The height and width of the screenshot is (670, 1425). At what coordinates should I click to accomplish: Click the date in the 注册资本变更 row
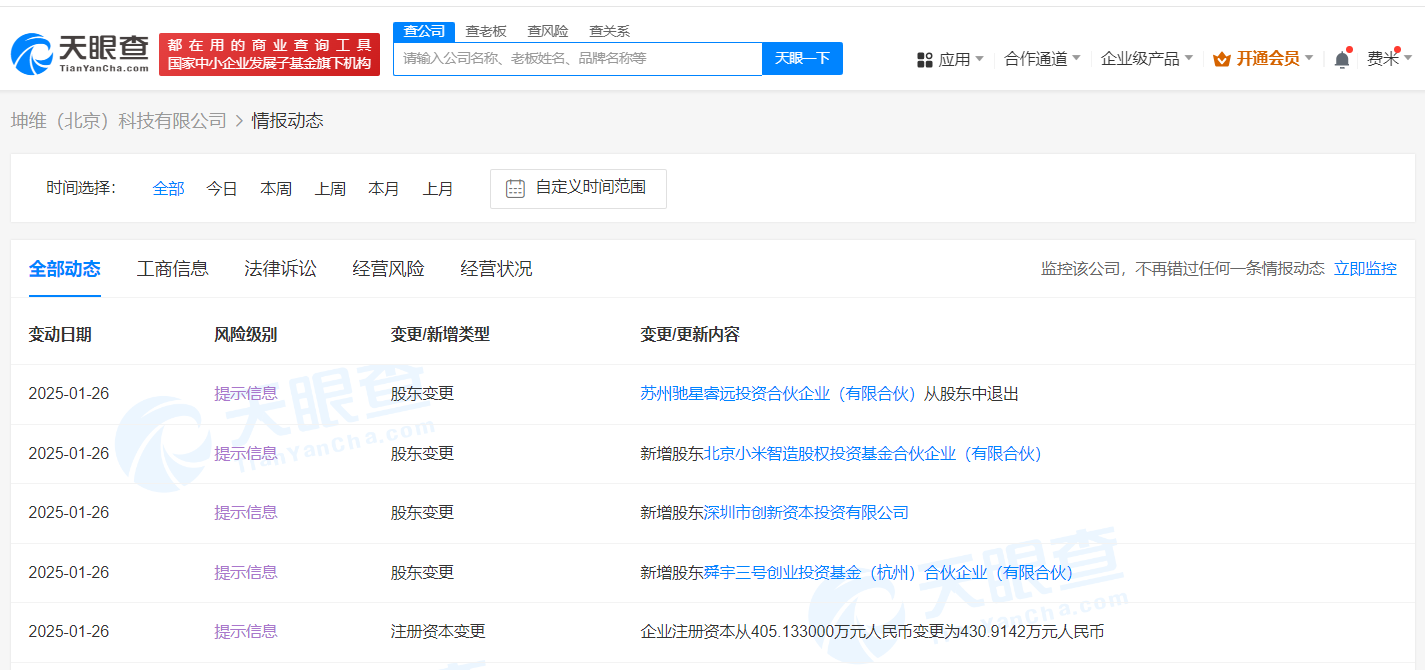69,631
